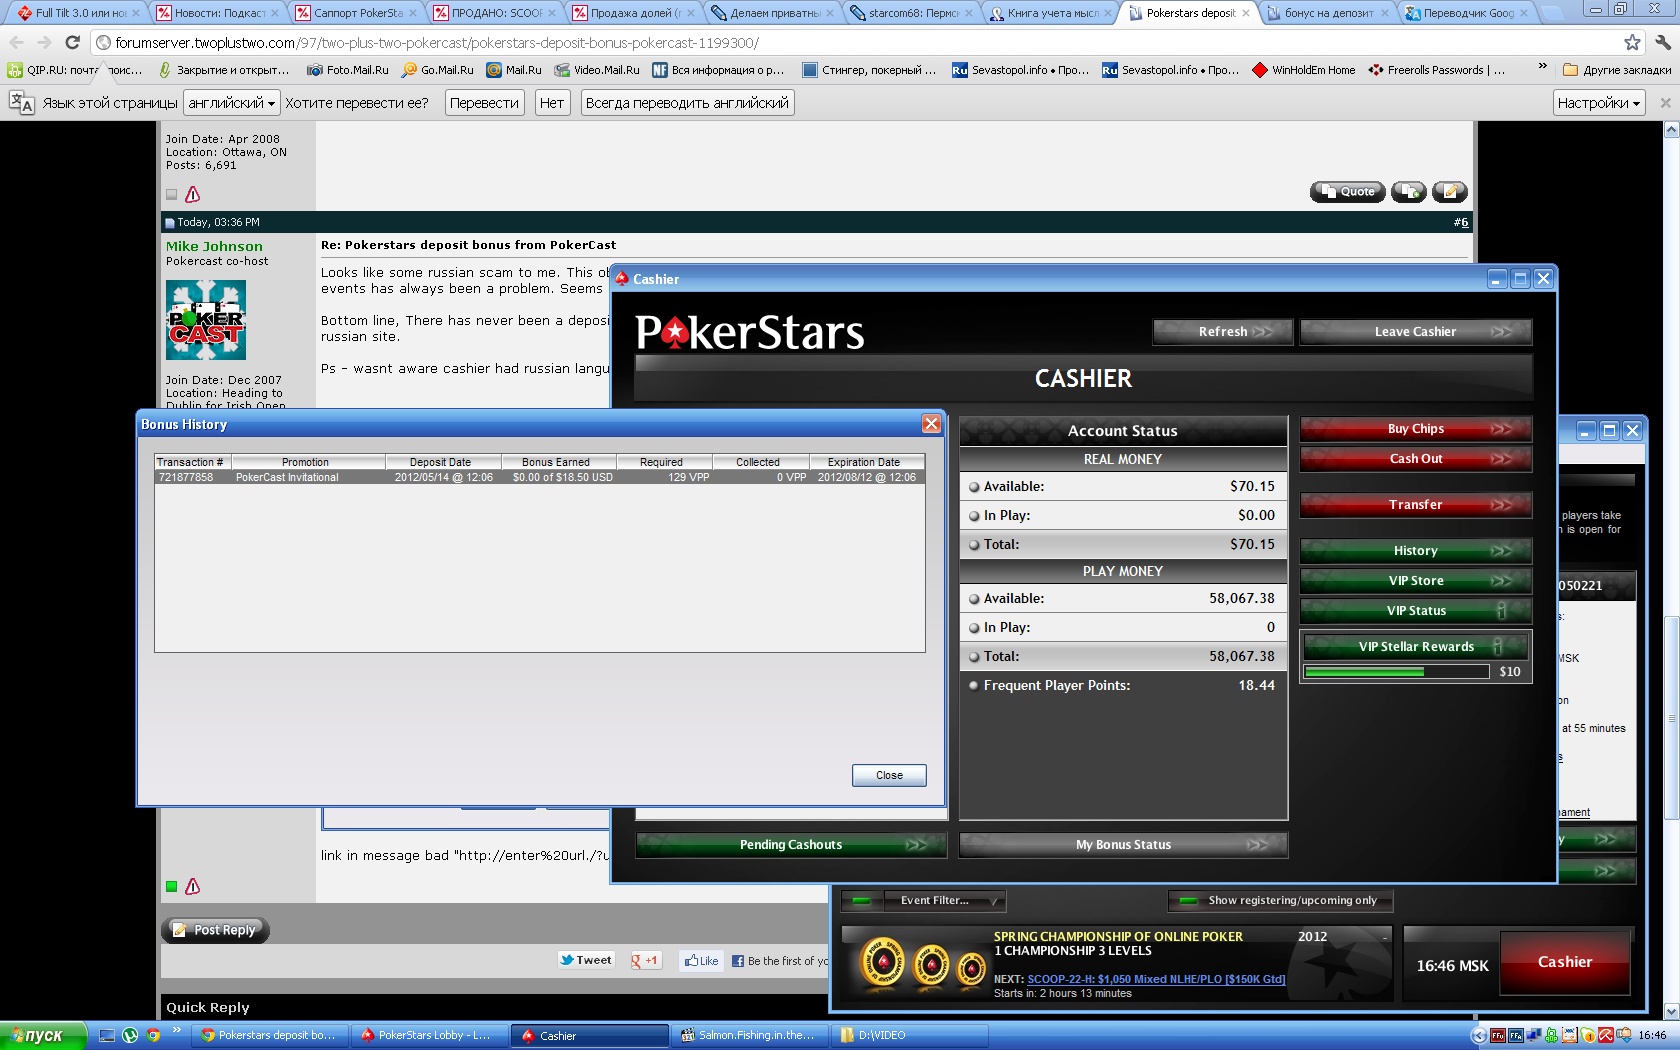Switch to Переводчик Google tab
This screenshot has width=1680, height=1050.
point(1467,13)
